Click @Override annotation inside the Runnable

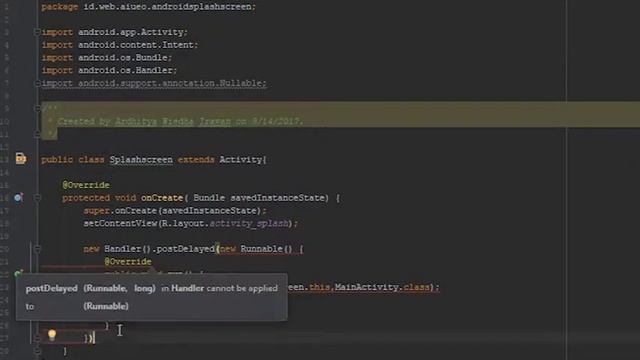[x=128, y=262]
